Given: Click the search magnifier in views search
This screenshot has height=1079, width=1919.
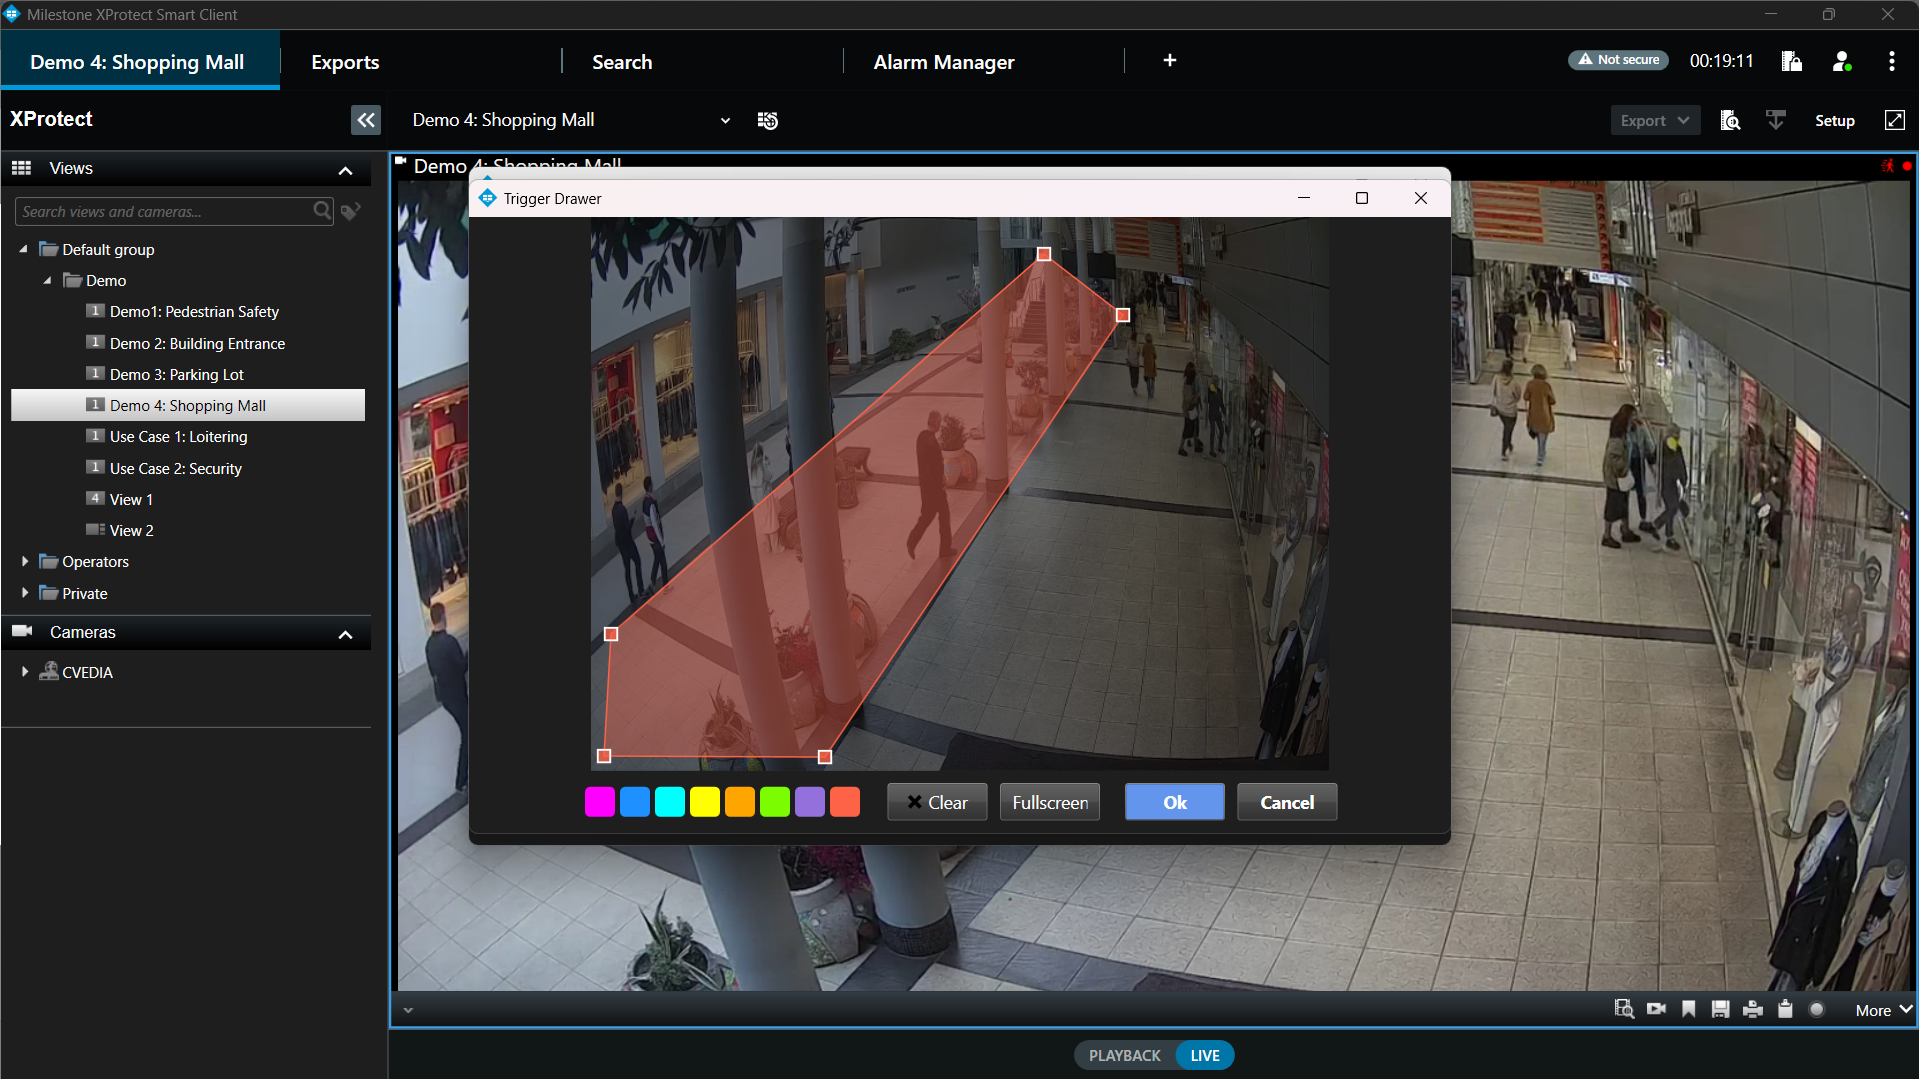Looking at the screenshot, I should pos(322,211).
